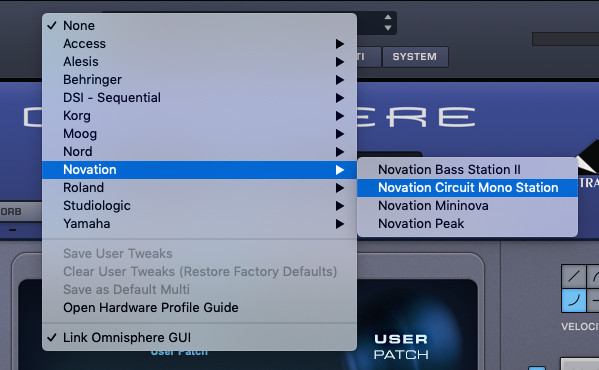
Task: Open the Behringer submenu
Action: click(199, 79)
